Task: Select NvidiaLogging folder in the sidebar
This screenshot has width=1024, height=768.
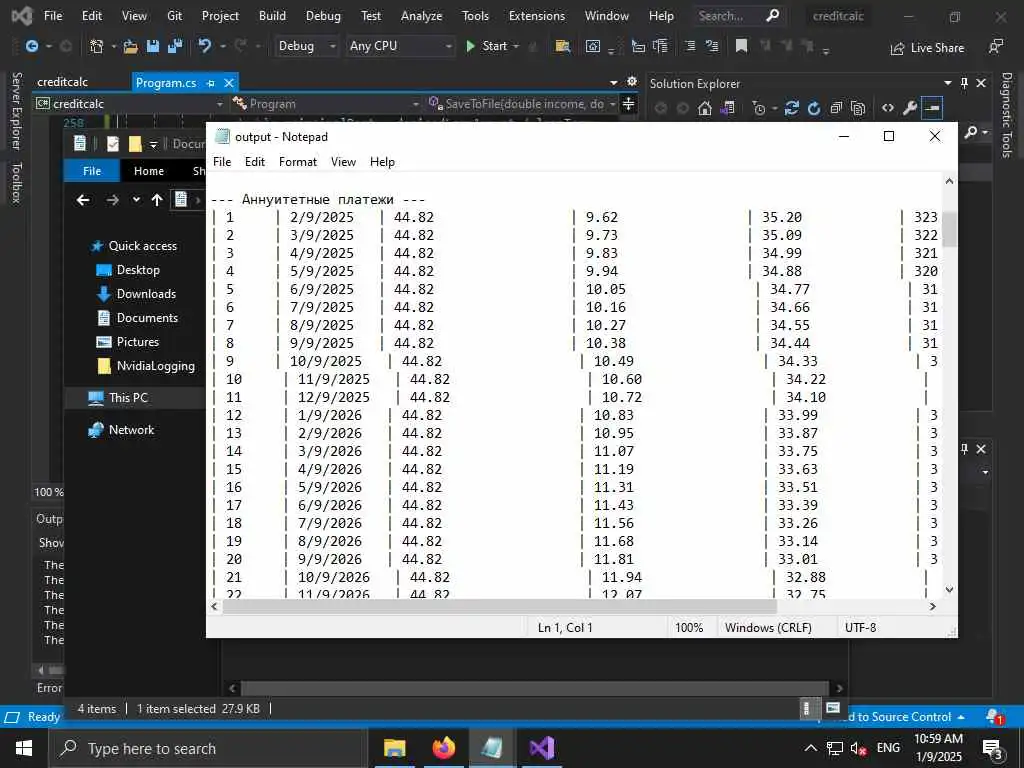Action: [146, 366]
